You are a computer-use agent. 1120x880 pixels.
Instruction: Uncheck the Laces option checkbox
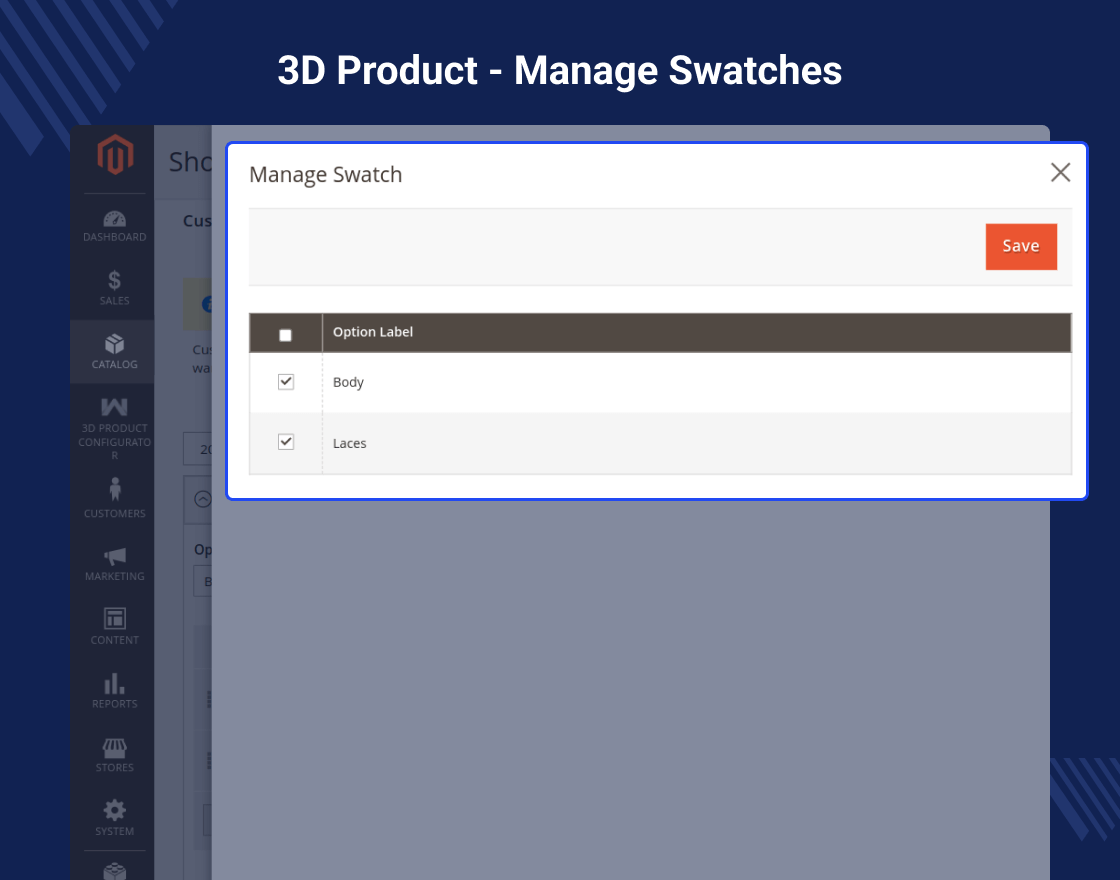tap(286, 442)
